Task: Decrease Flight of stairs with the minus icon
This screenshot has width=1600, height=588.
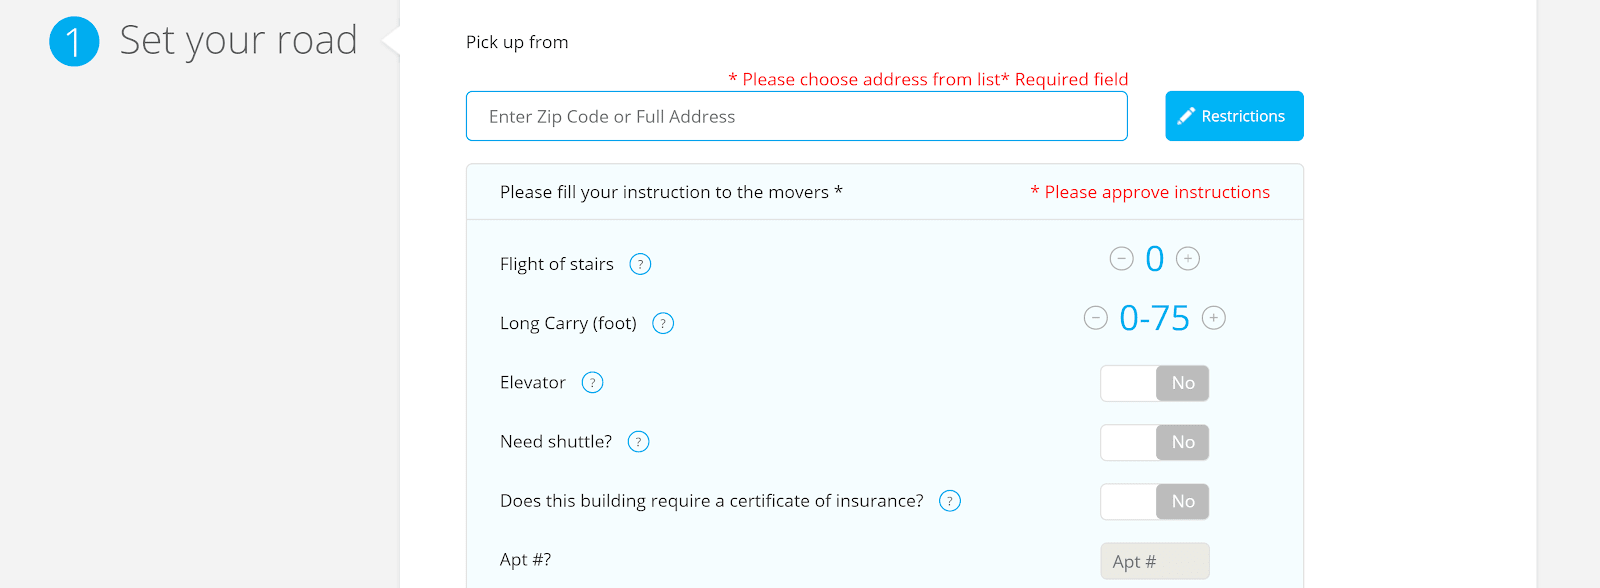Action: [x=1122, y=259]
